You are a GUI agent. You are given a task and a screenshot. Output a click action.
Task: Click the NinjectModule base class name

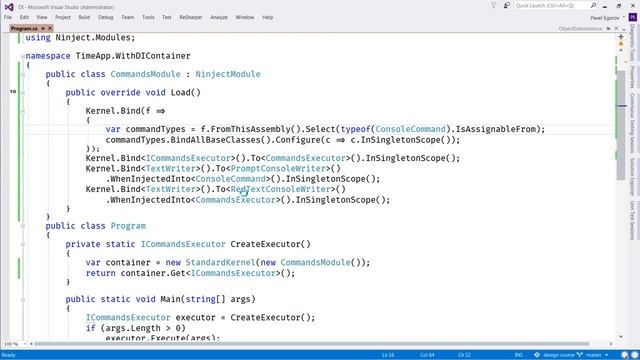tap(228, 74)
